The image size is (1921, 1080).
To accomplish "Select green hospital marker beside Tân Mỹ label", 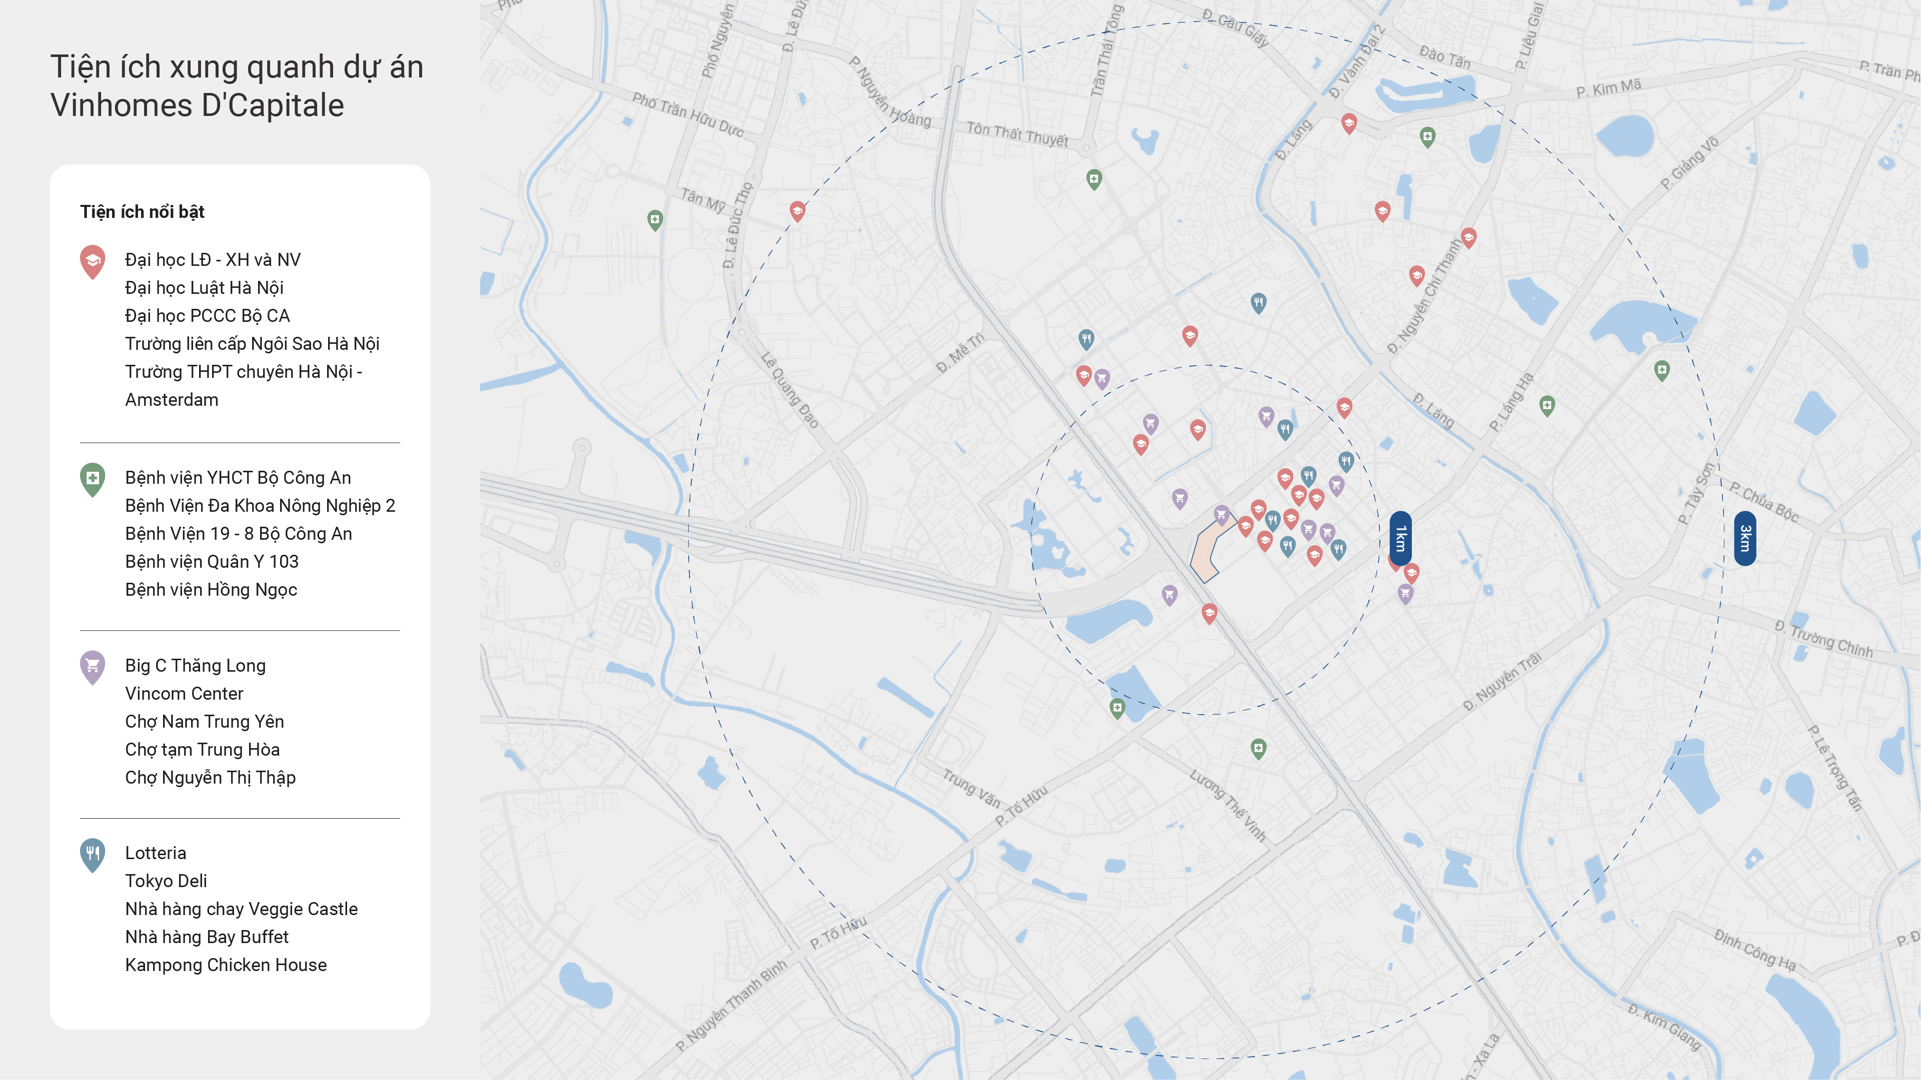I will click(x=655, y=221).
